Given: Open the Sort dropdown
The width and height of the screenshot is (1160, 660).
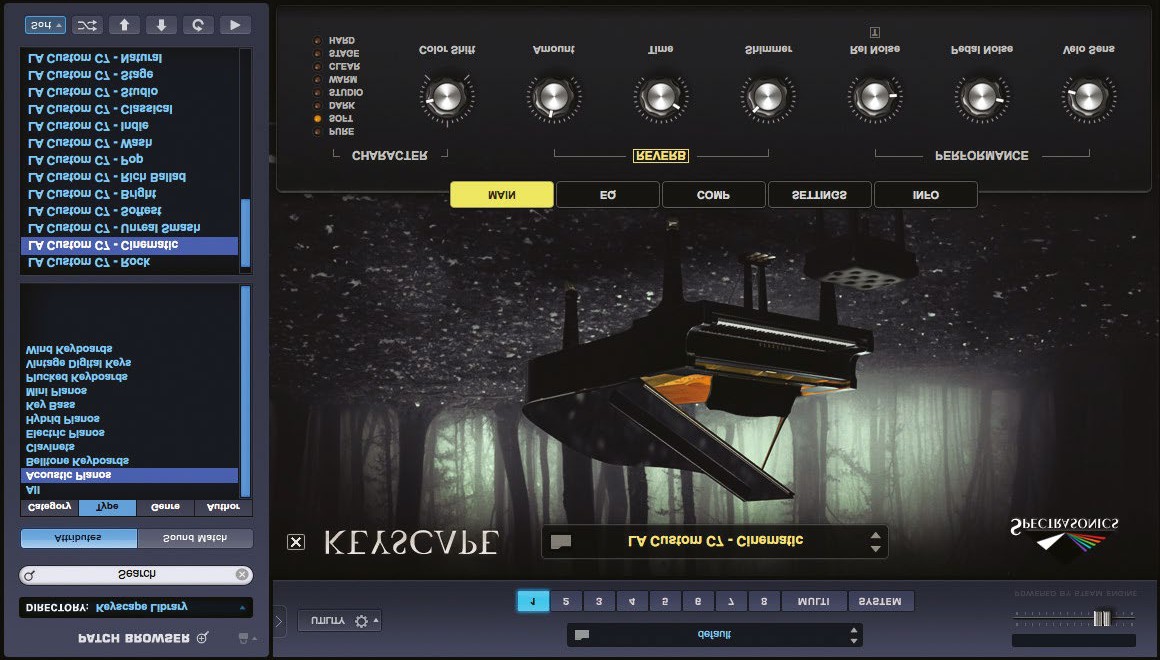Looking at the screenshot, I should point(45,25).
